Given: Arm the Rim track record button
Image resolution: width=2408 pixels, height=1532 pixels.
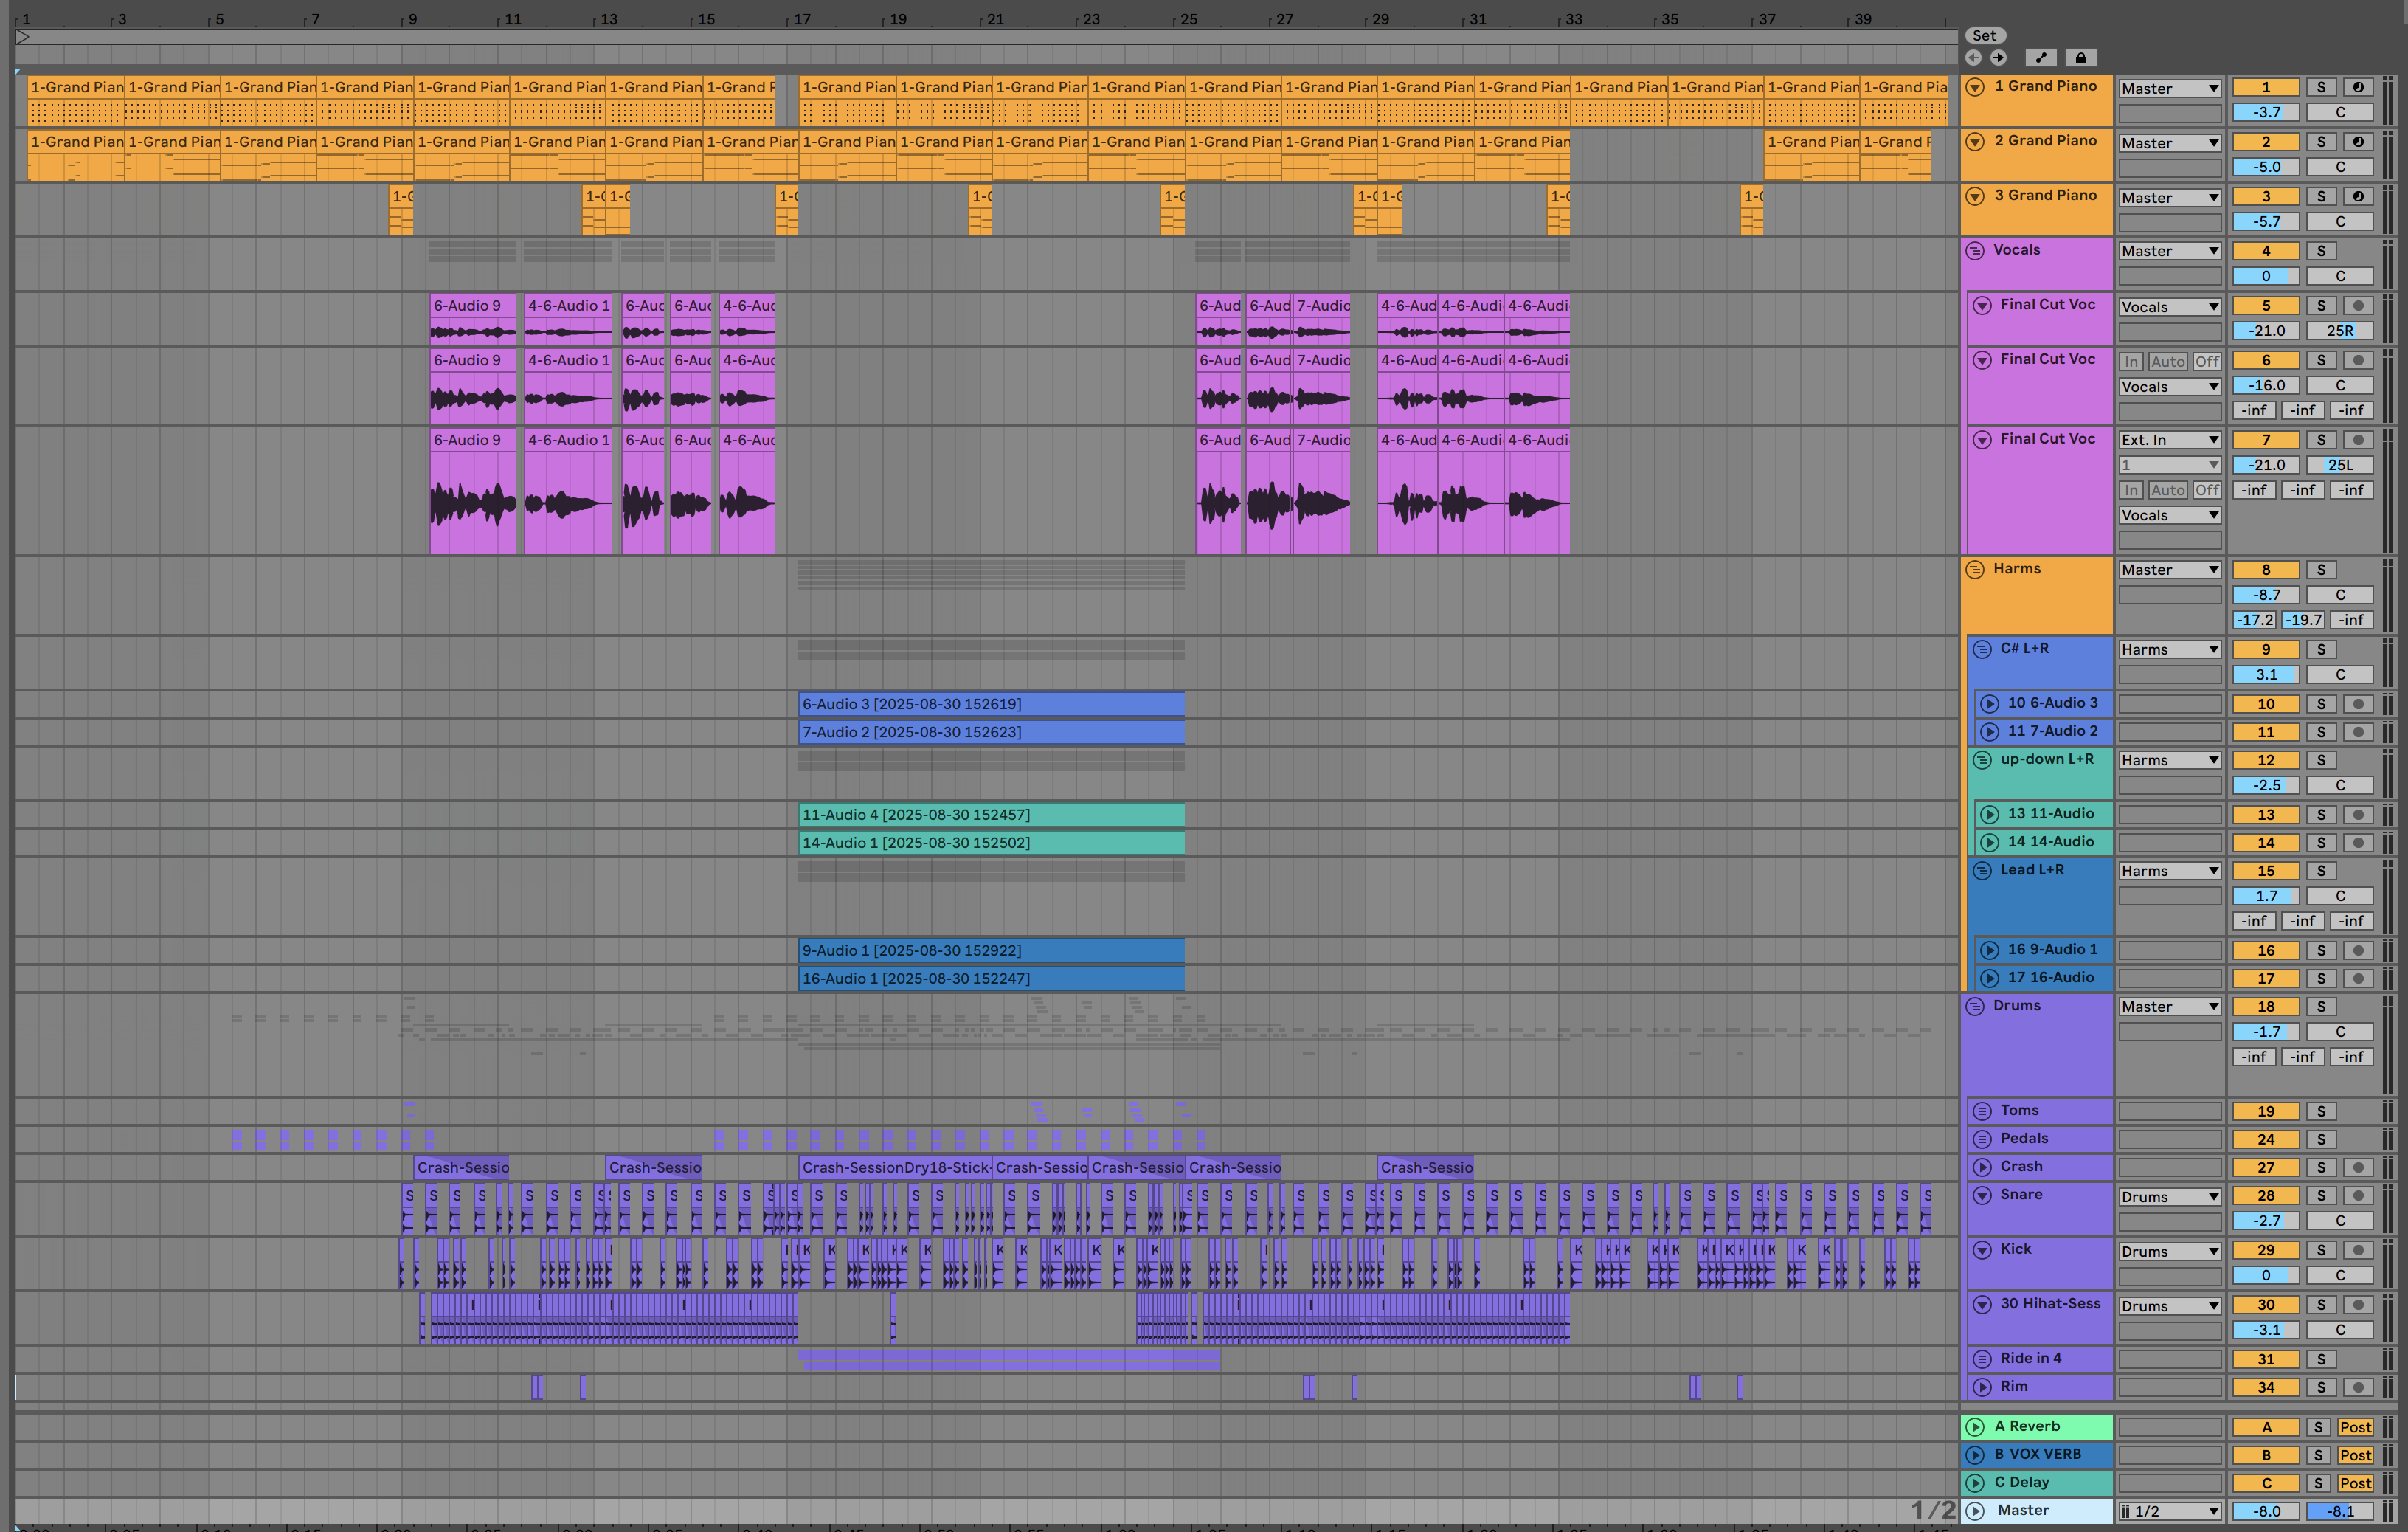Looking at the screenshot, I should point(2357,1388).
